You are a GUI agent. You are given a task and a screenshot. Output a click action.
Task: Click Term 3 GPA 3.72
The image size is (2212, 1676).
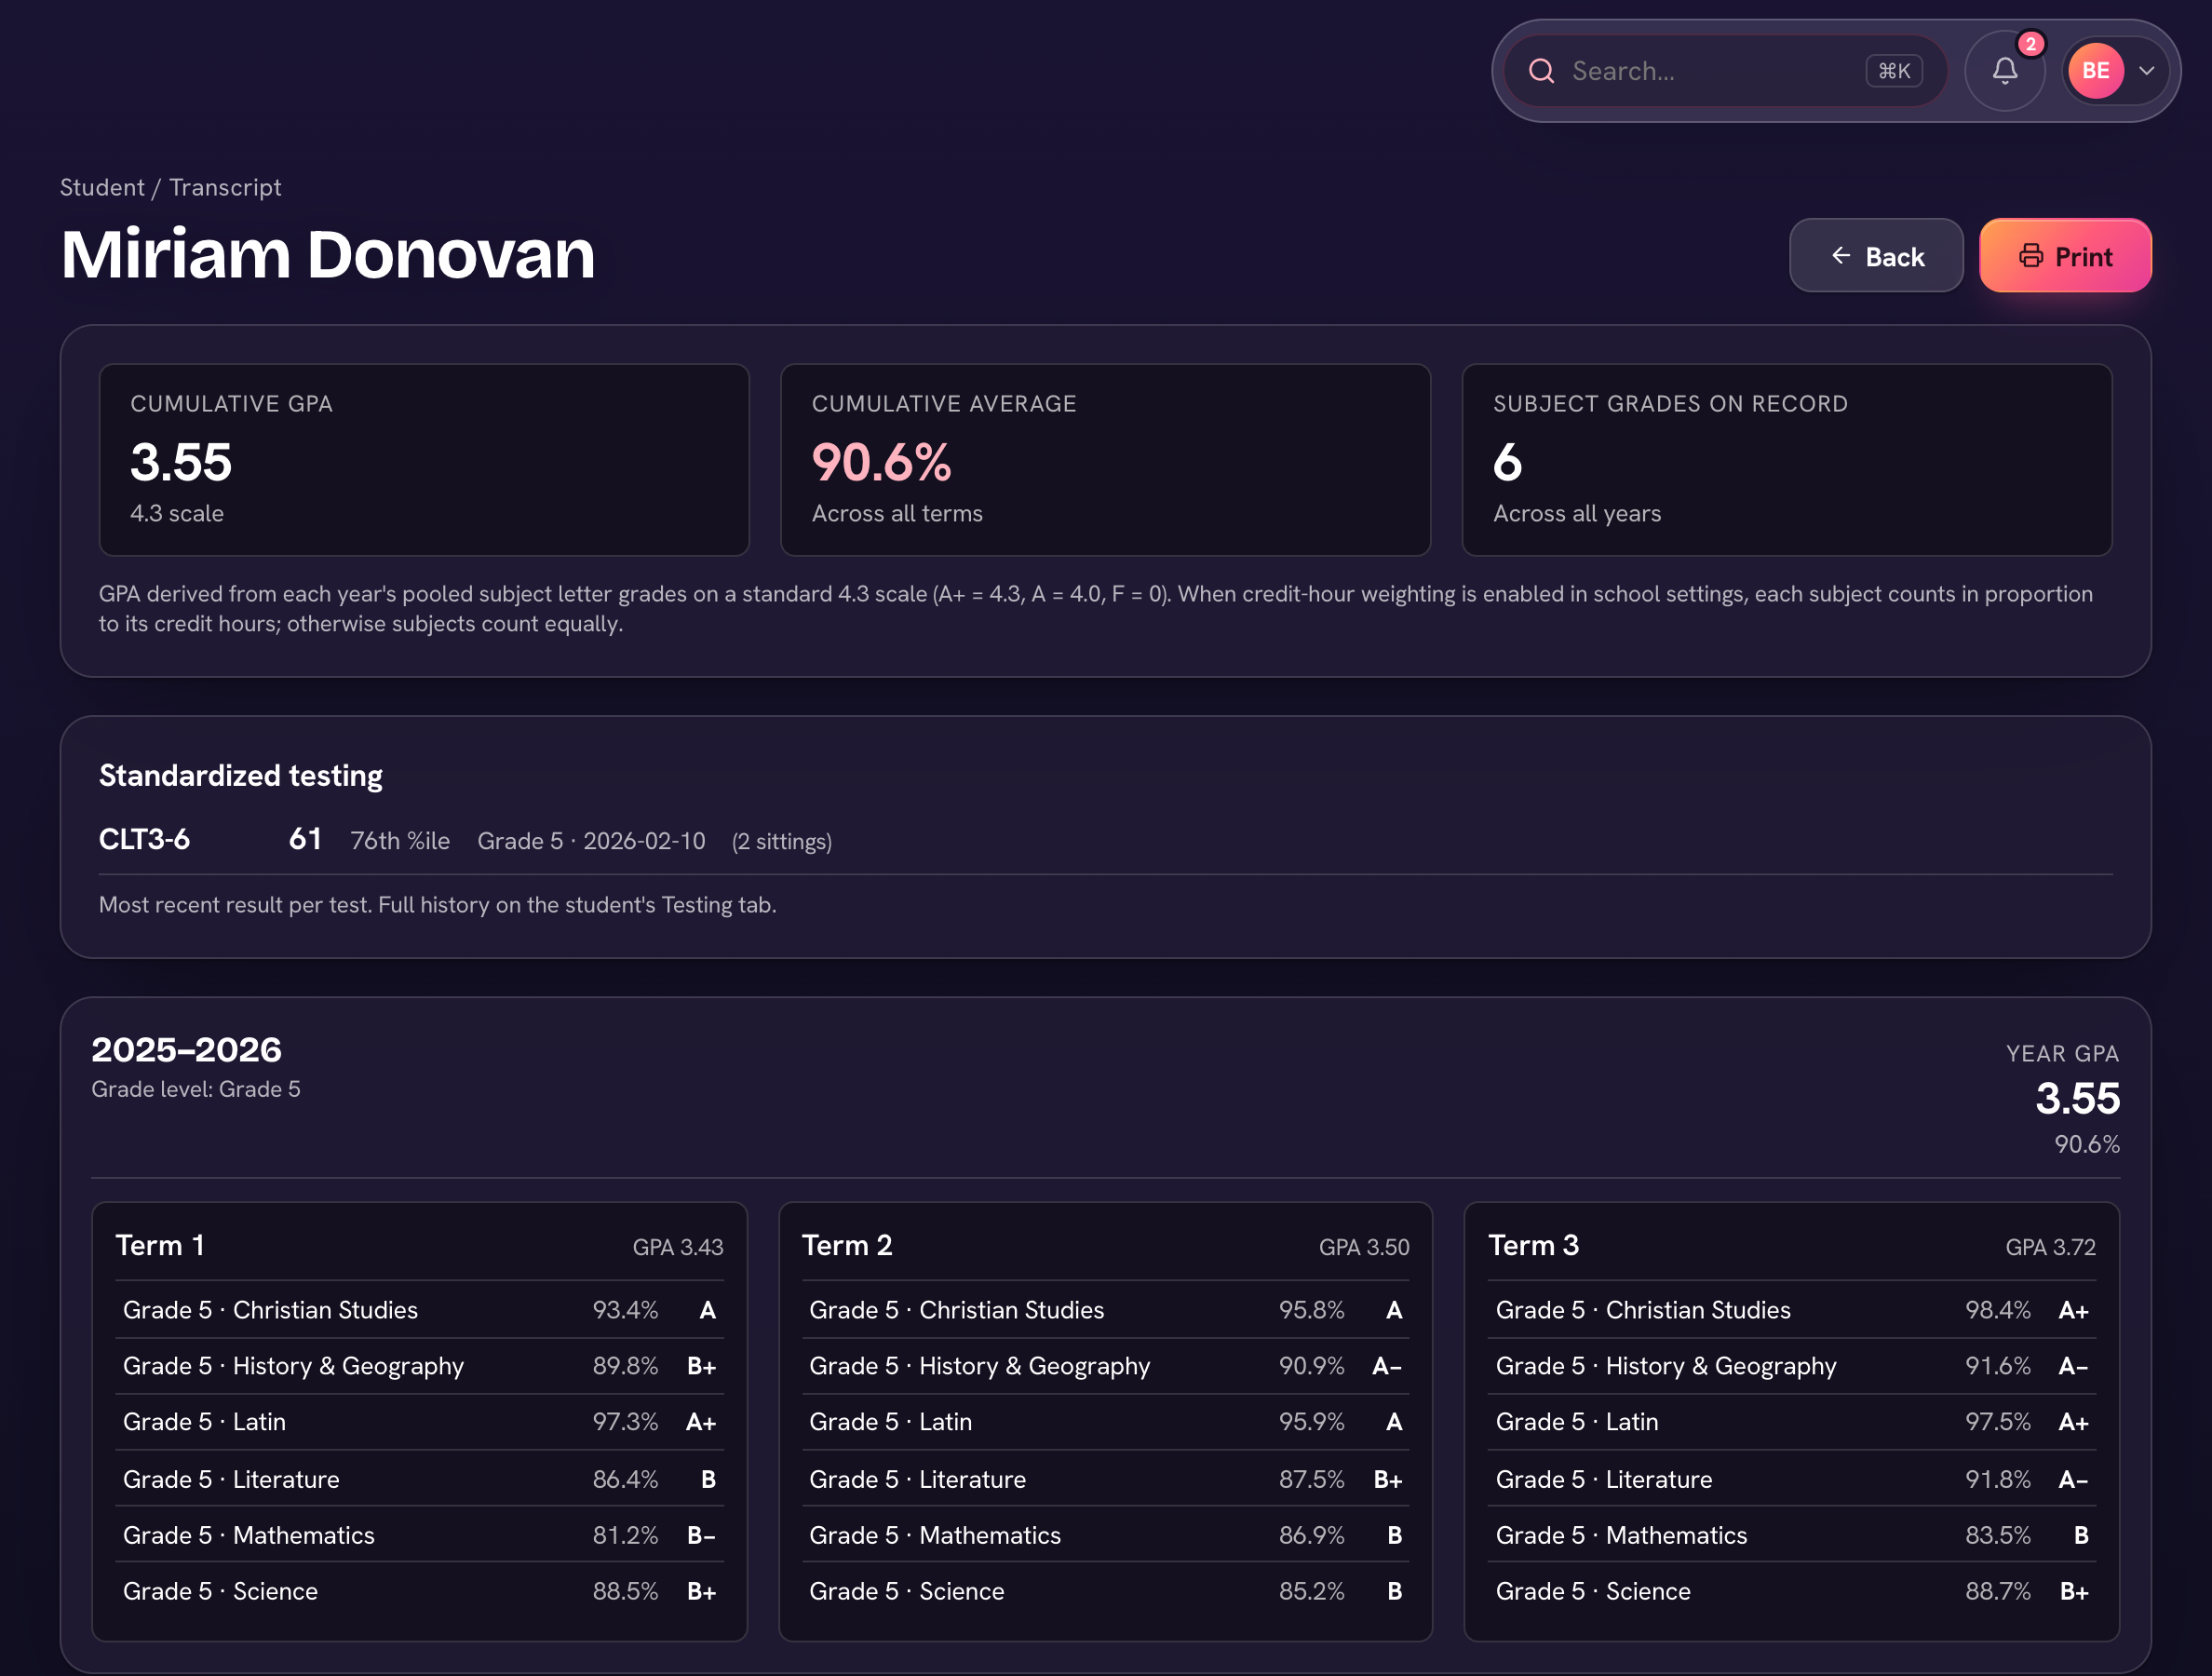[2050, 1247]
